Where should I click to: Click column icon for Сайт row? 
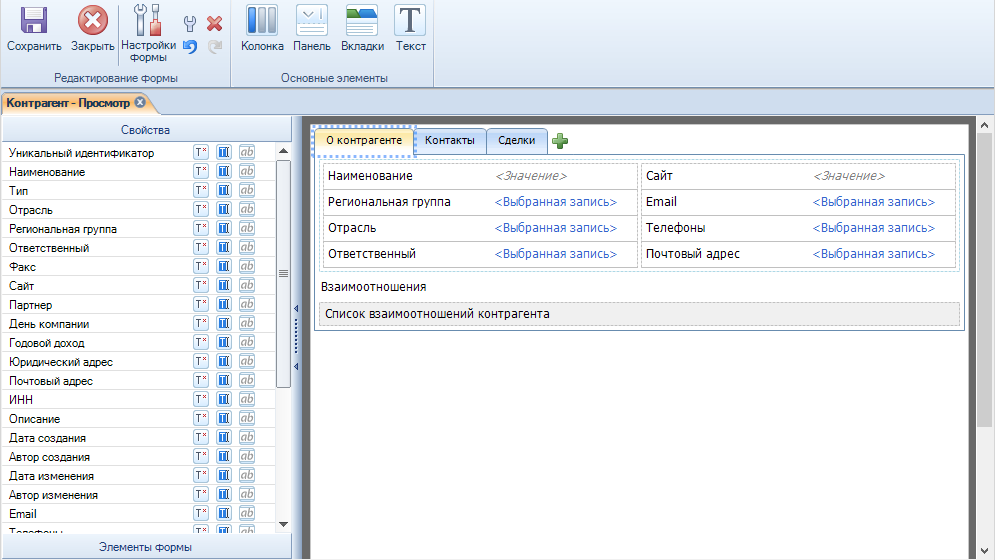pyautogui.click(x=224, y=286)
